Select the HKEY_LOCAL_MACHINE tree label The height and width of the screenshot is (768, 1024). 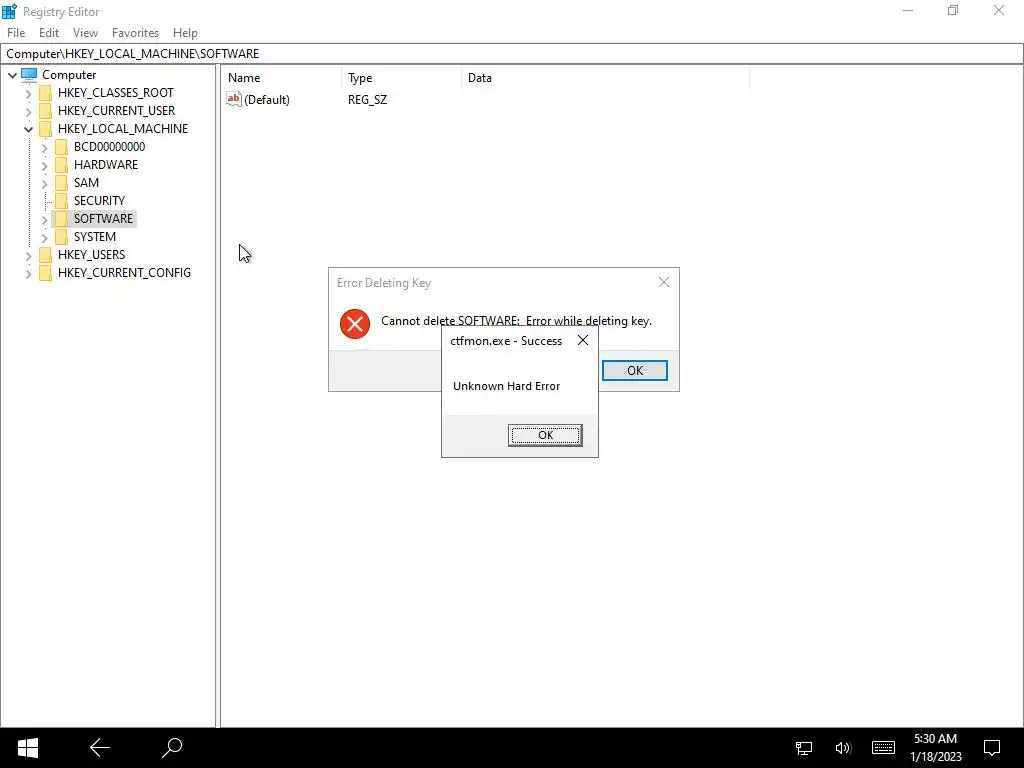[x=123, y=129]
